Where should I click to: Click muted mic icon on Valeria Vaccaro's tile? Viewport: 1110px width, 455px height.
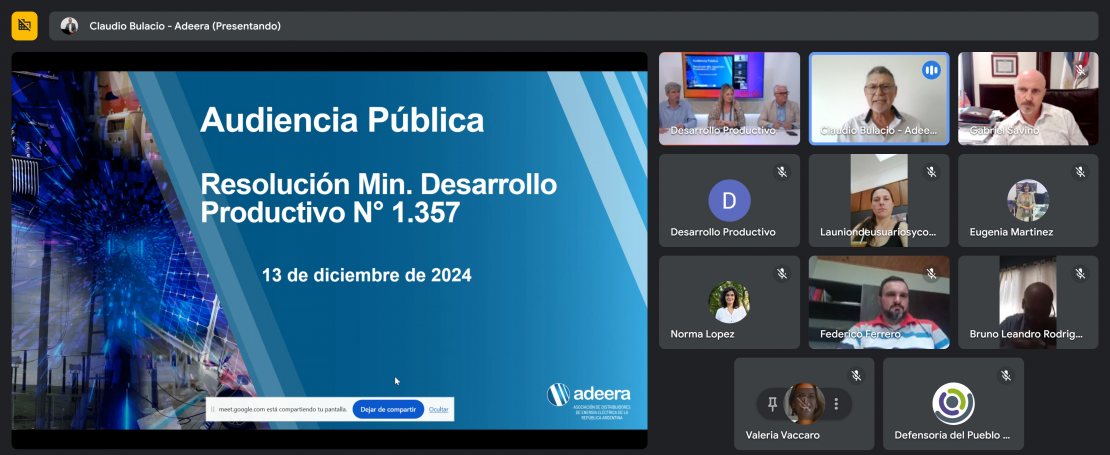point(856,376)
